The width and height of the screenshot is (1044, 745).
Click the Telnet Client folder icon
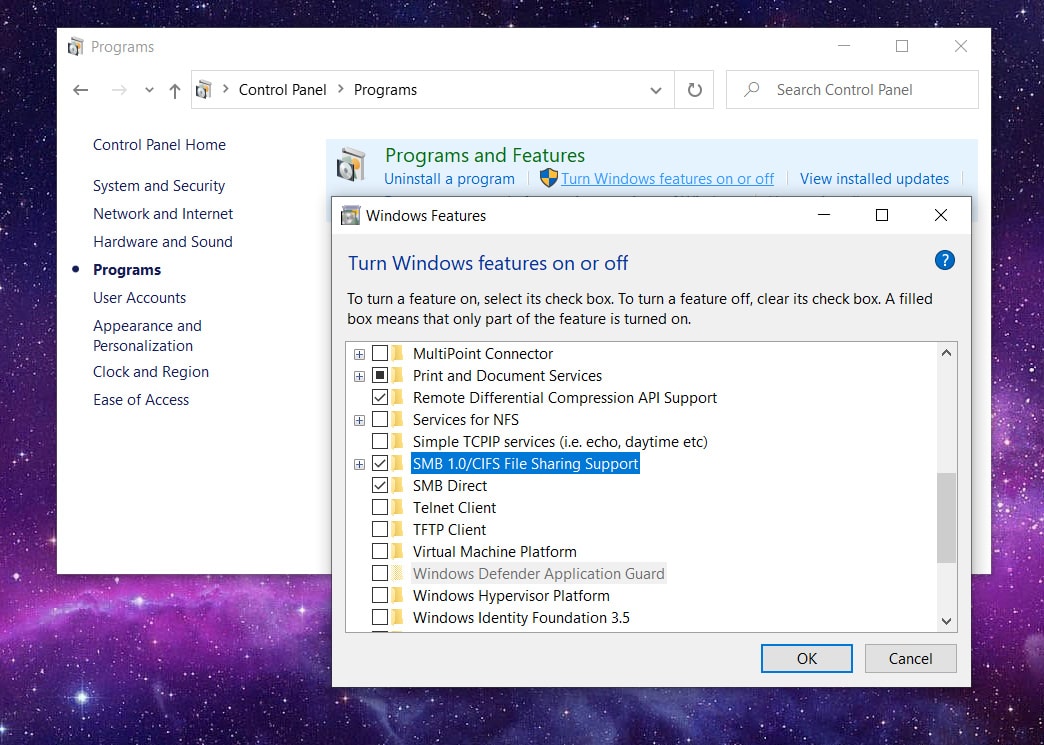[x=398, y=507]
